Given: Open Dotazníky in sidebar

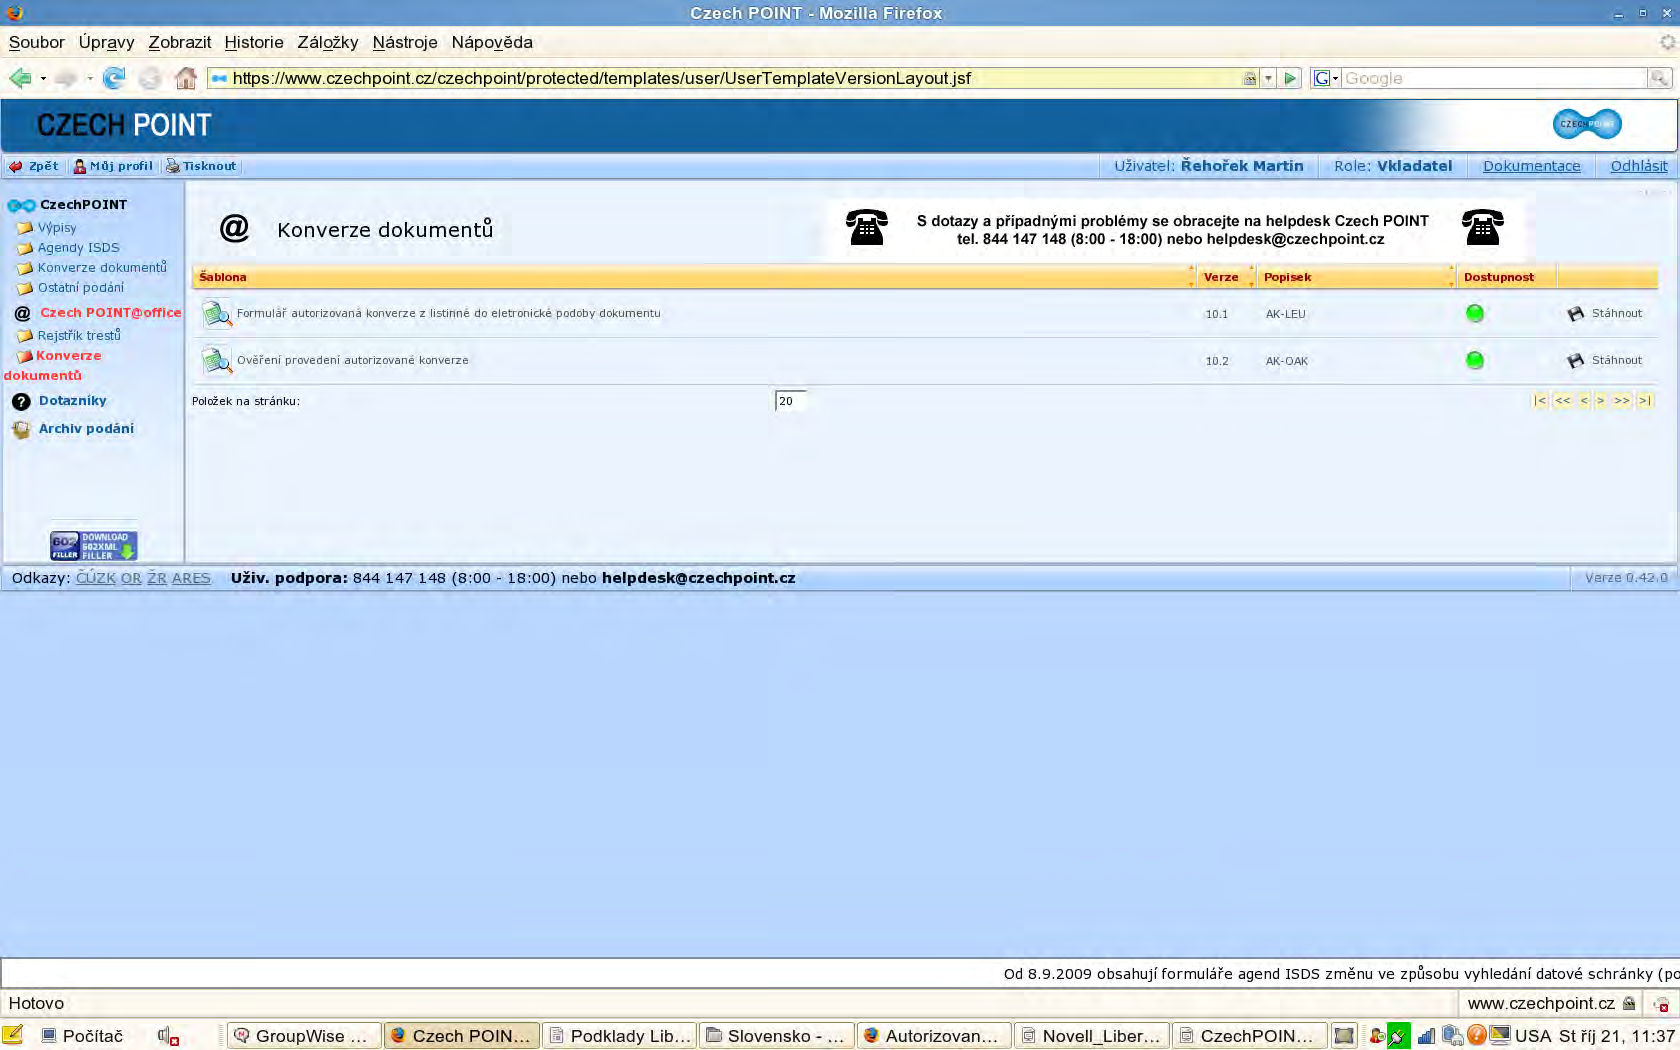Looking at the screenshot, I should pos(72,400).
